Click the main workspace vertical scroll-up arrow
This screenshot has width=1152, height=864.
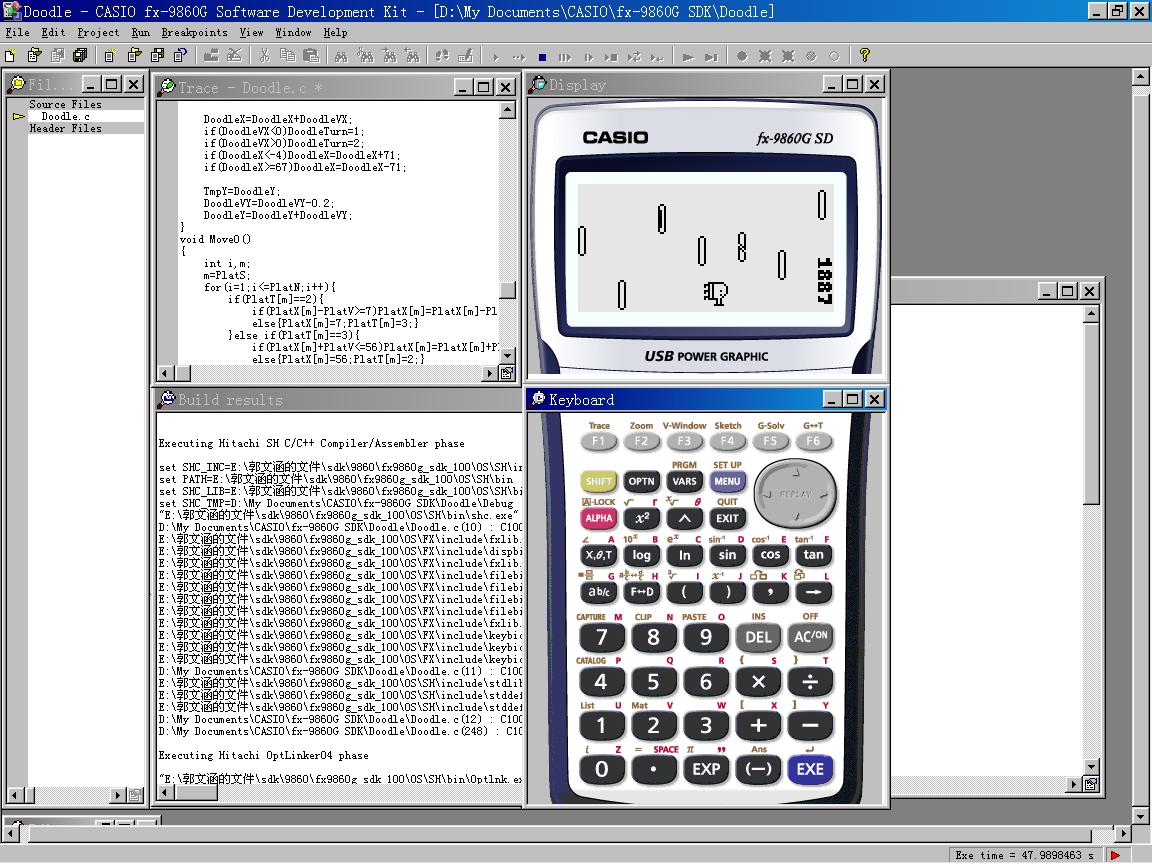1140,76
